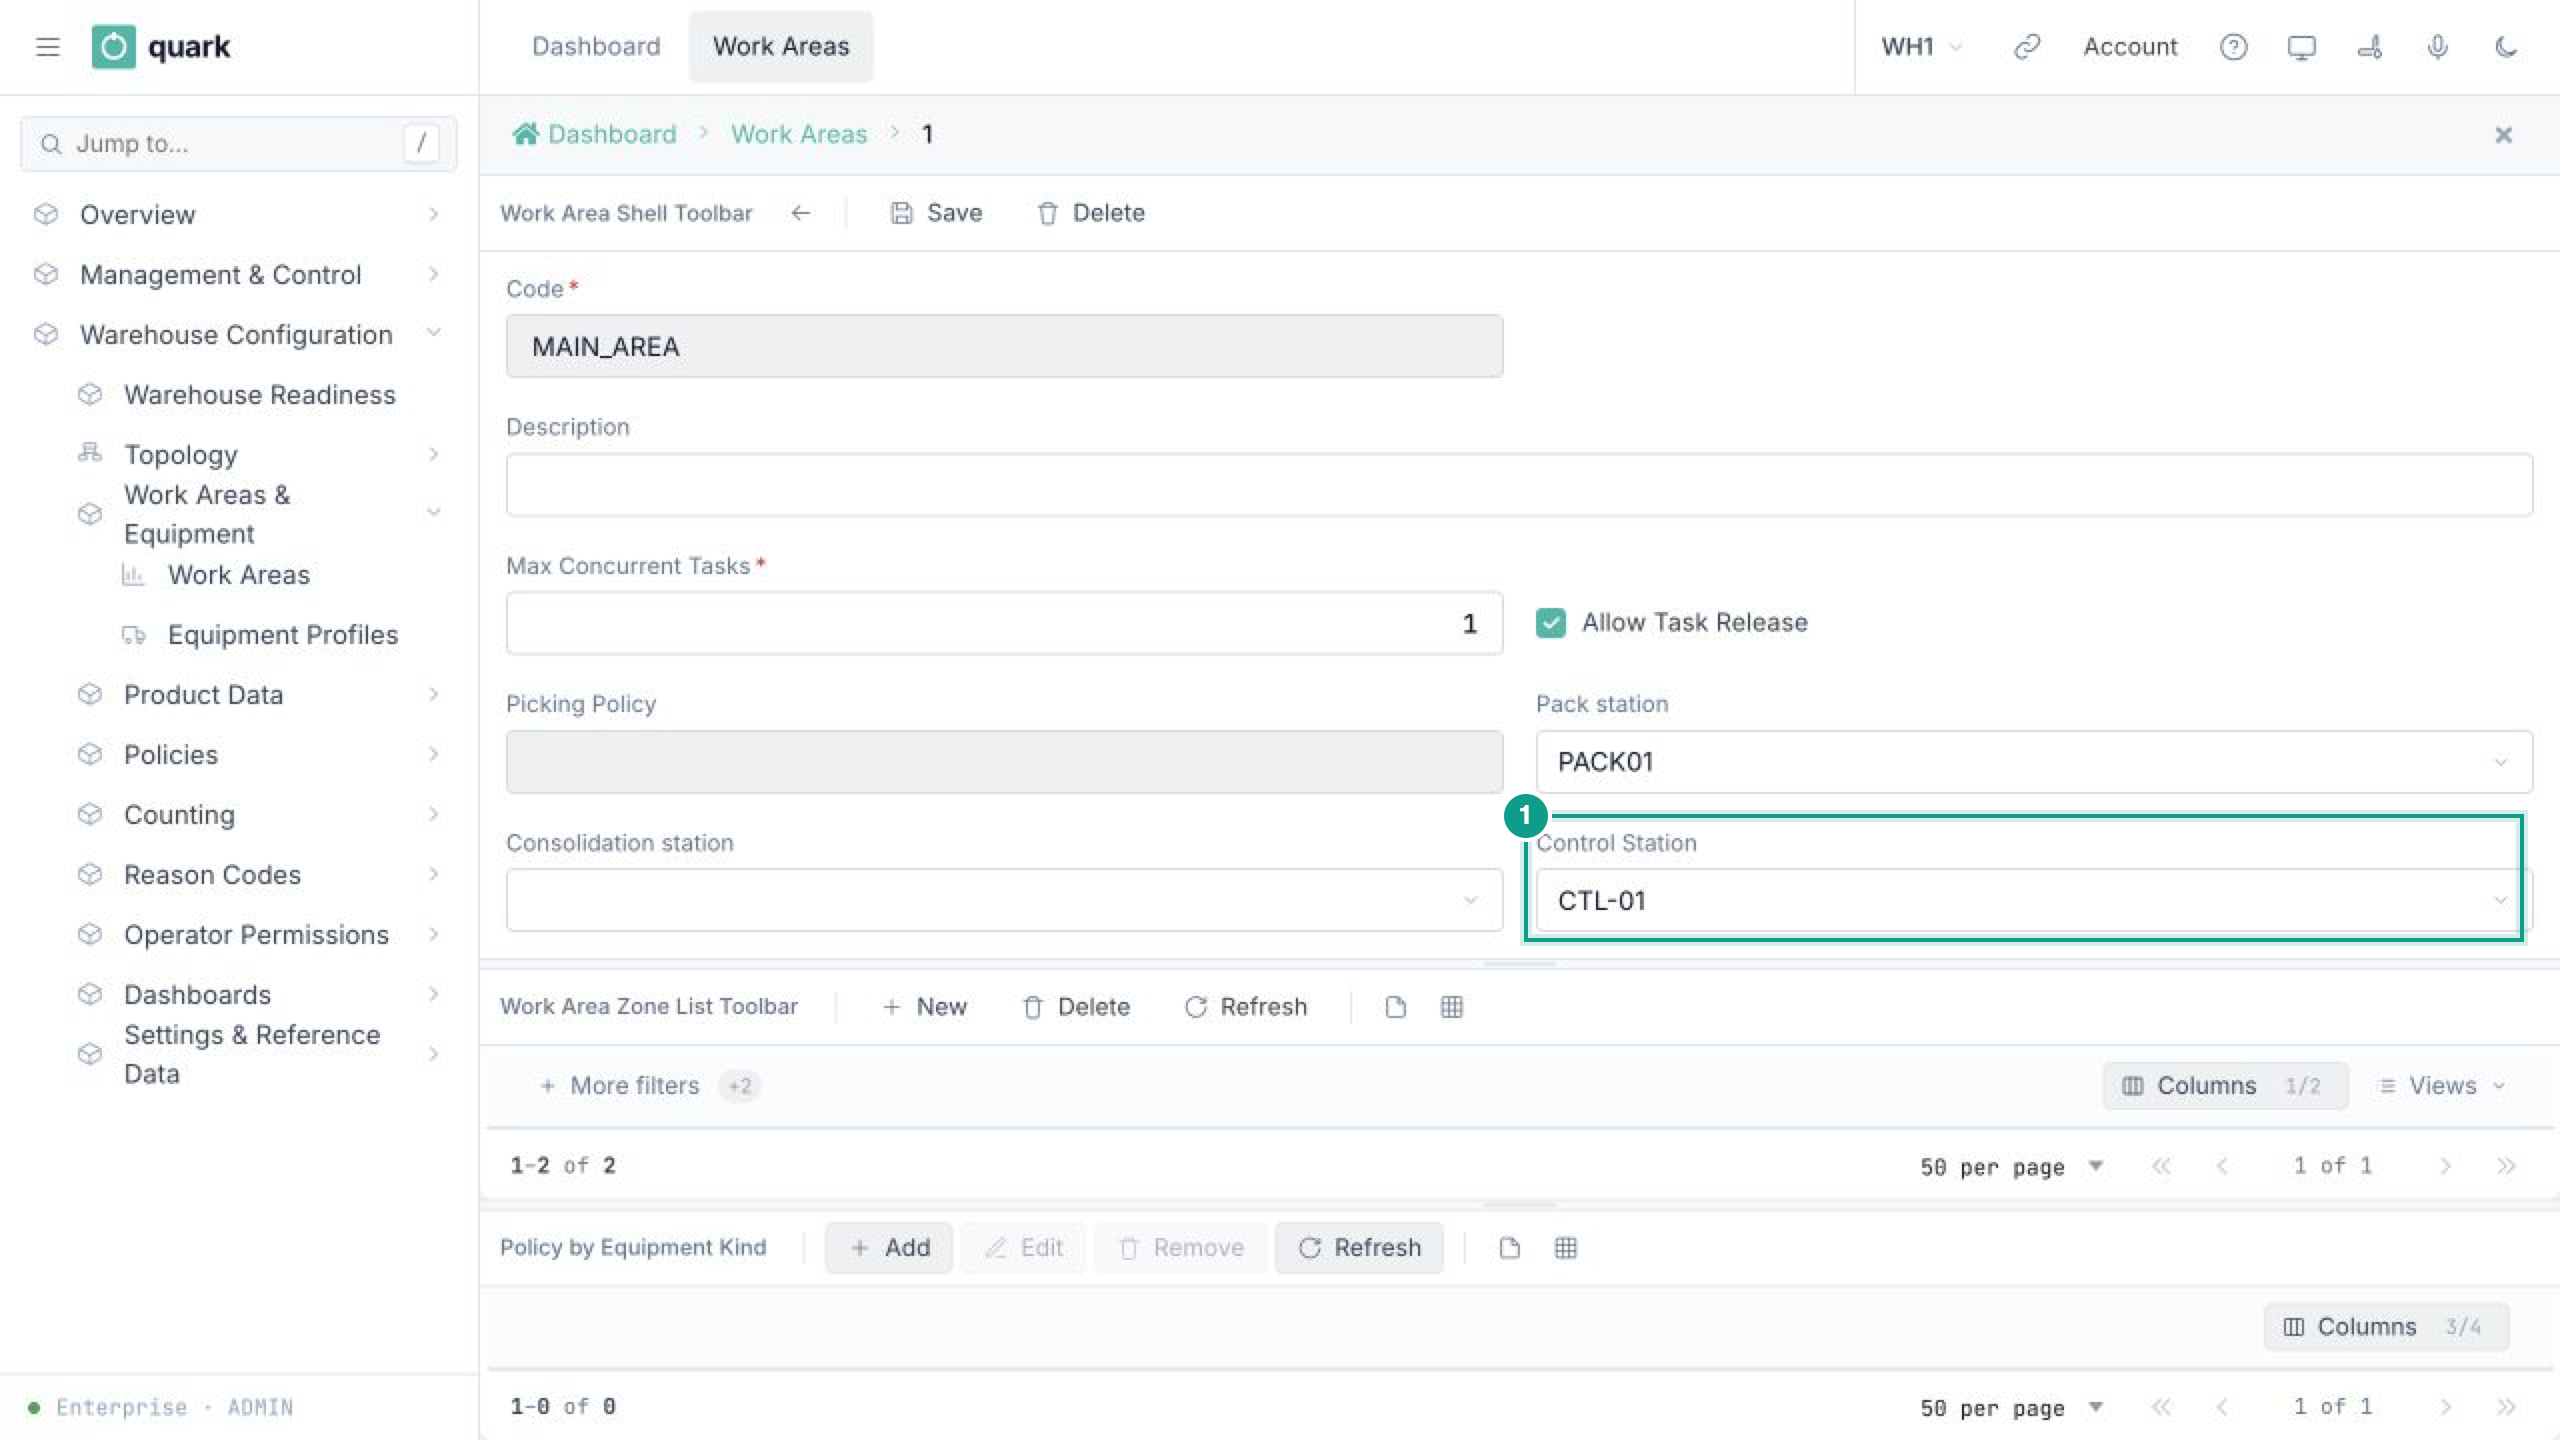Open Warehouse Readiness in sidebar
Screen dimensions: 2560x1440
coord(260,395)
